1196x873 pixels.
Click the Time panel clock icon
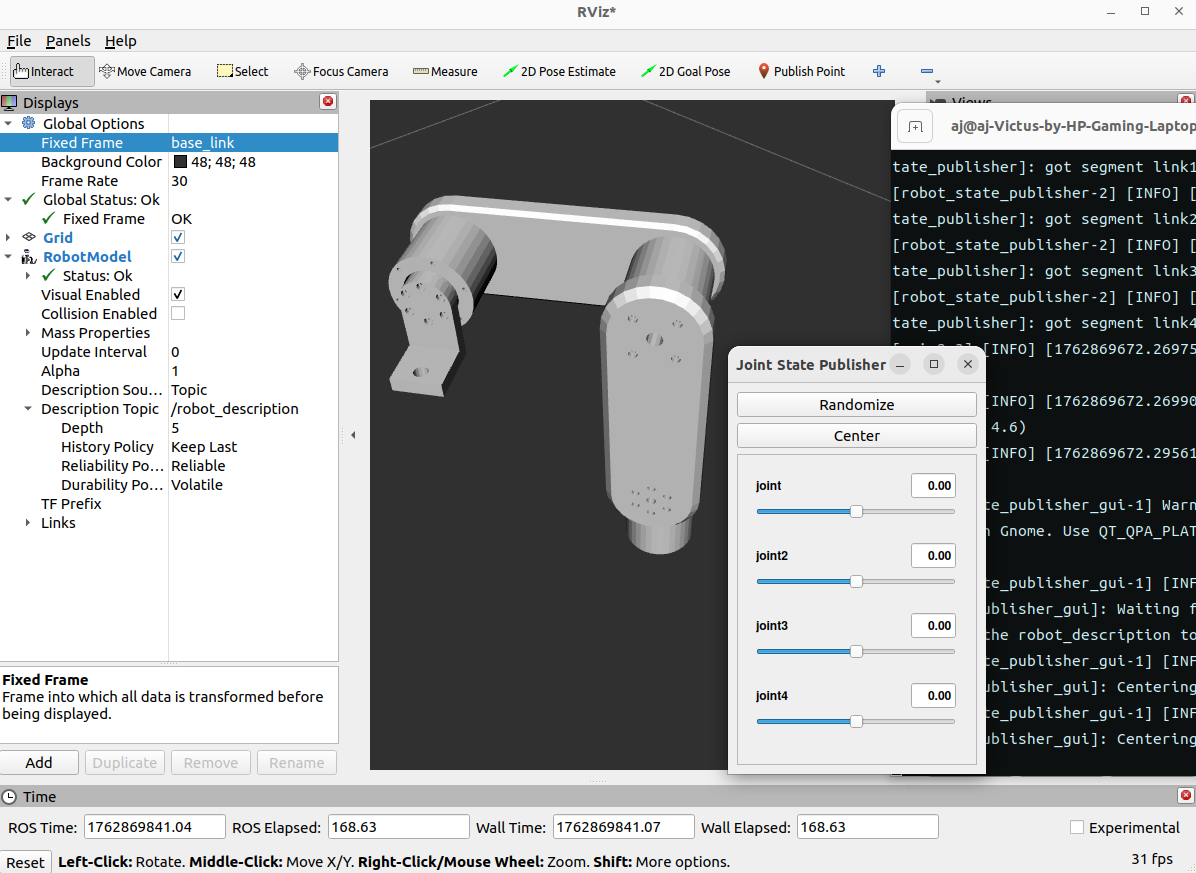(9, 797)
